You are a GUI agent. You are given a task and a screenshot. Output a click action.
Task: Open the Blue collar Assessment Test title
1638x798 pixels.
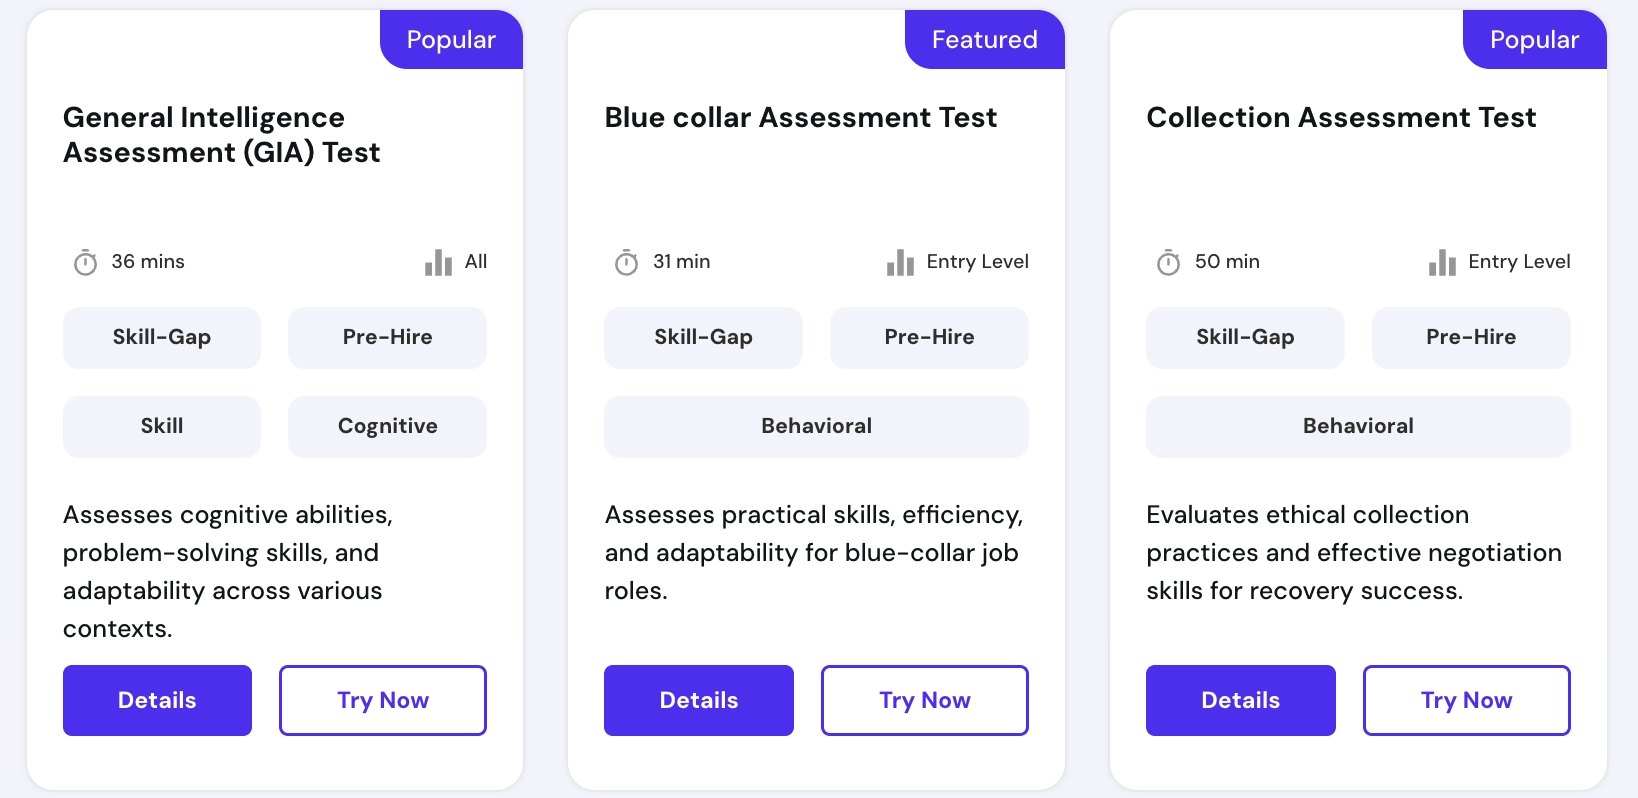click(x=801, y=118)
